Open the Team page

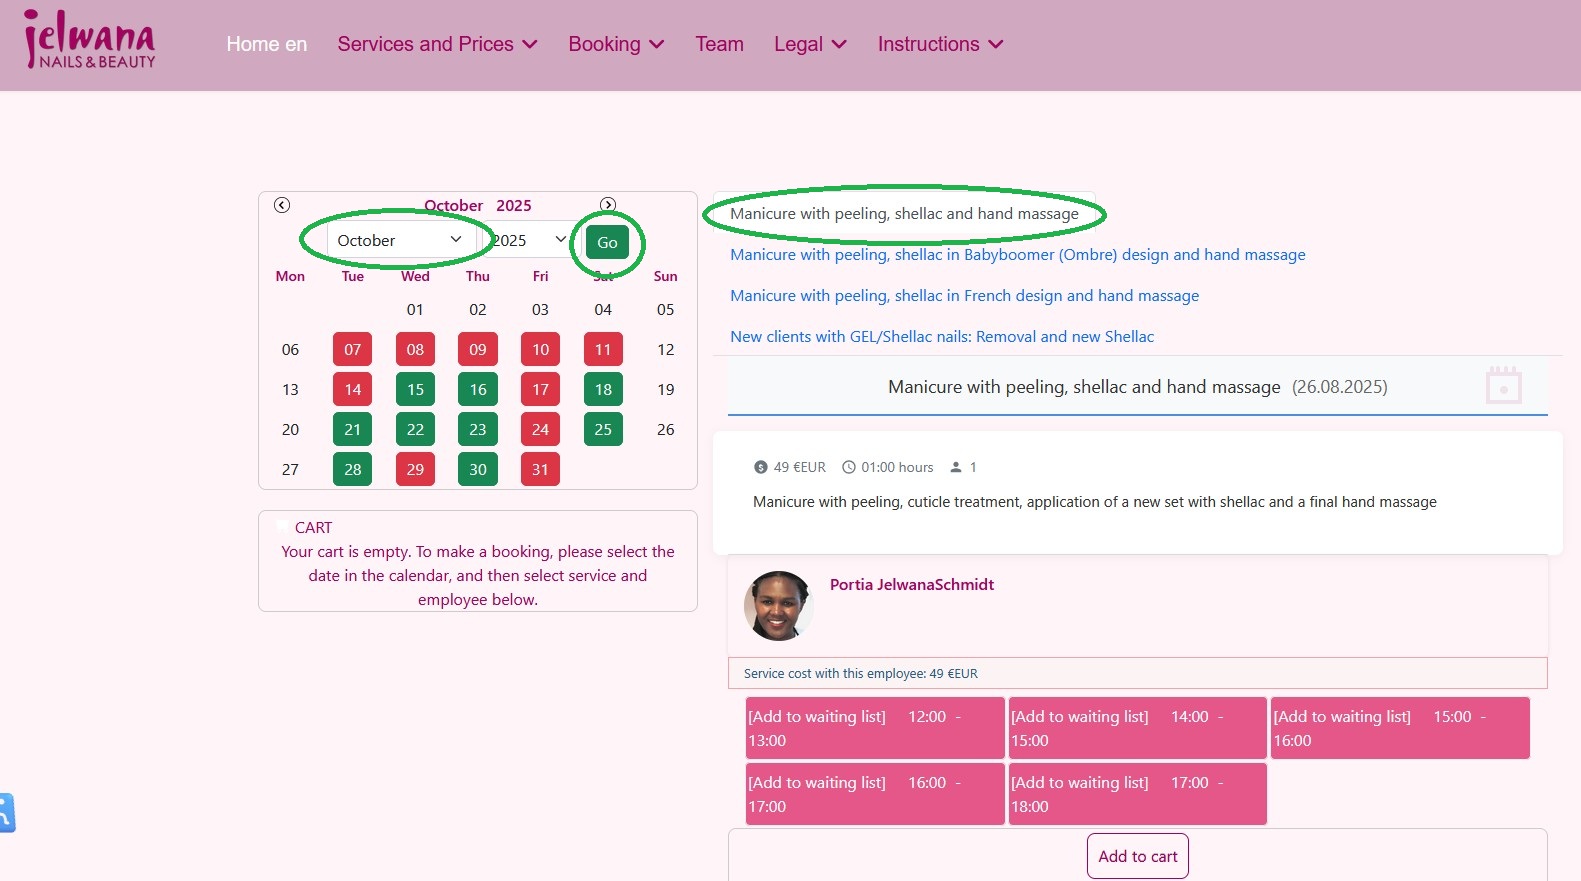click(x=719, y=44)
